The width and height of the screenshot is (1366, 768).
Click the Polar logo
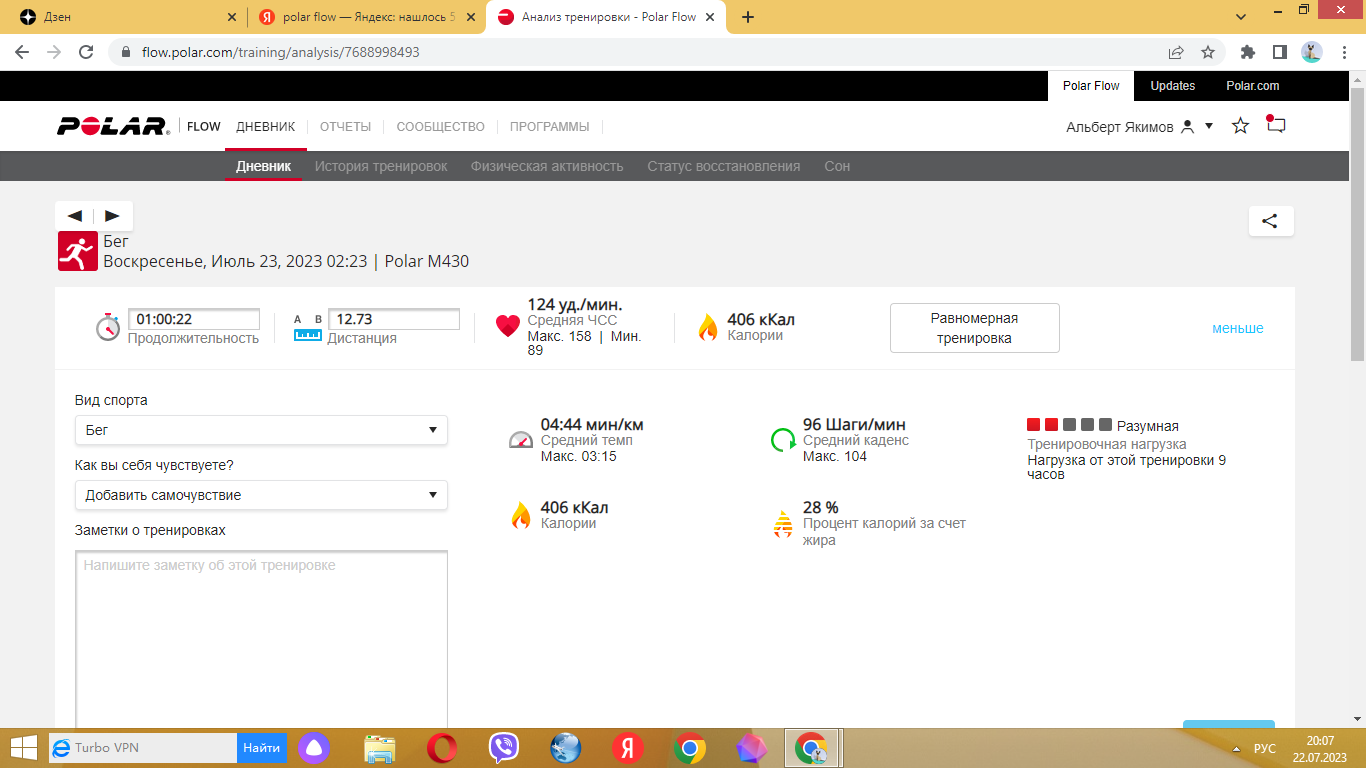tap(113, 126)
